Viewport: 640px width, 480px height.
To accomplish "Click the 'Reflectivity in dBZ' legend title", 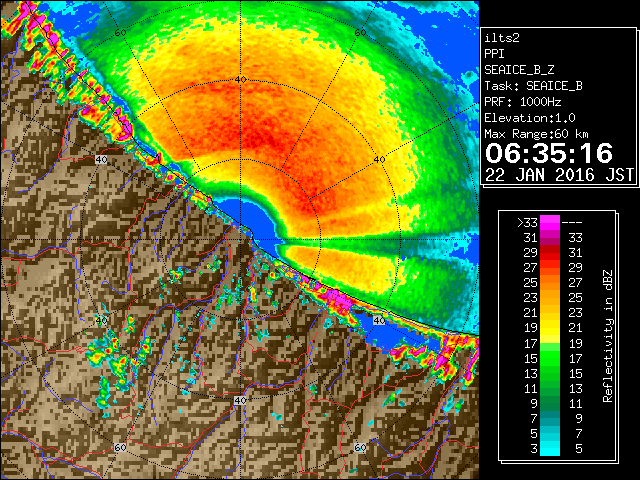I will [x=607, y=336].
